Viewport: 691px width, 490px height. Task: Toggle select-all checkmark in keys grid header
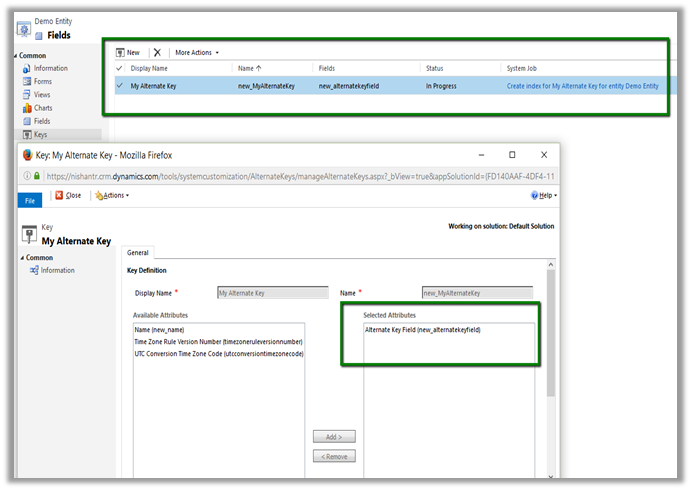click(x=120, y=68)
